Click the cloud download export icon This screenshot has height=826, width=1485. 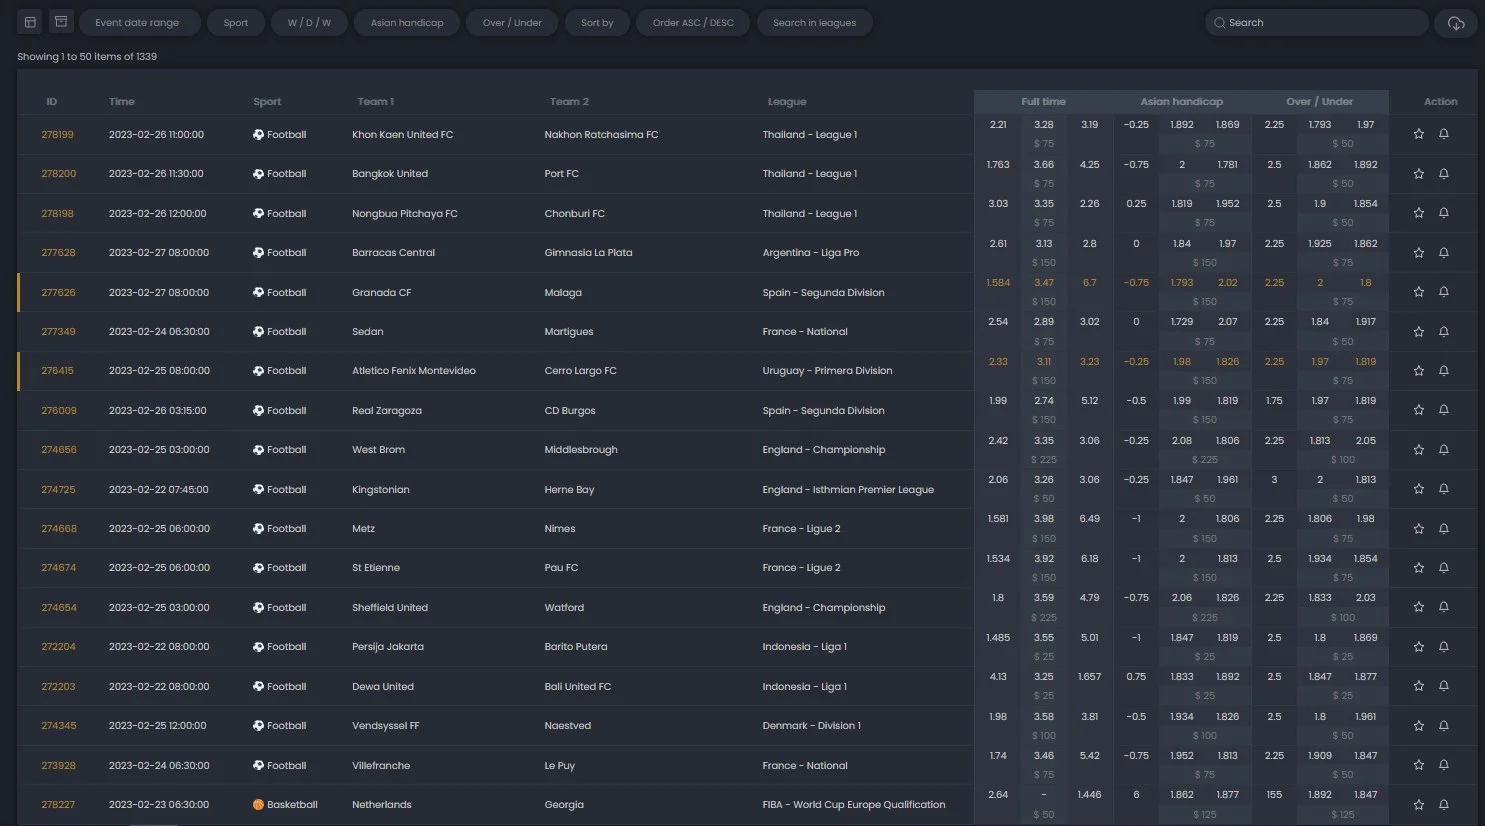coord(1456,23)
